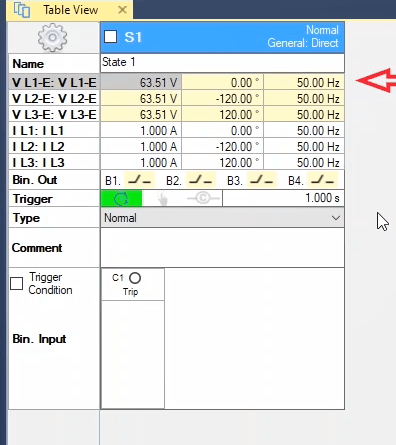The height and width of the screenshot is (445, 396).
Task: Edit the 1.000 s trigger time field
Action: (x=283, y=198)
